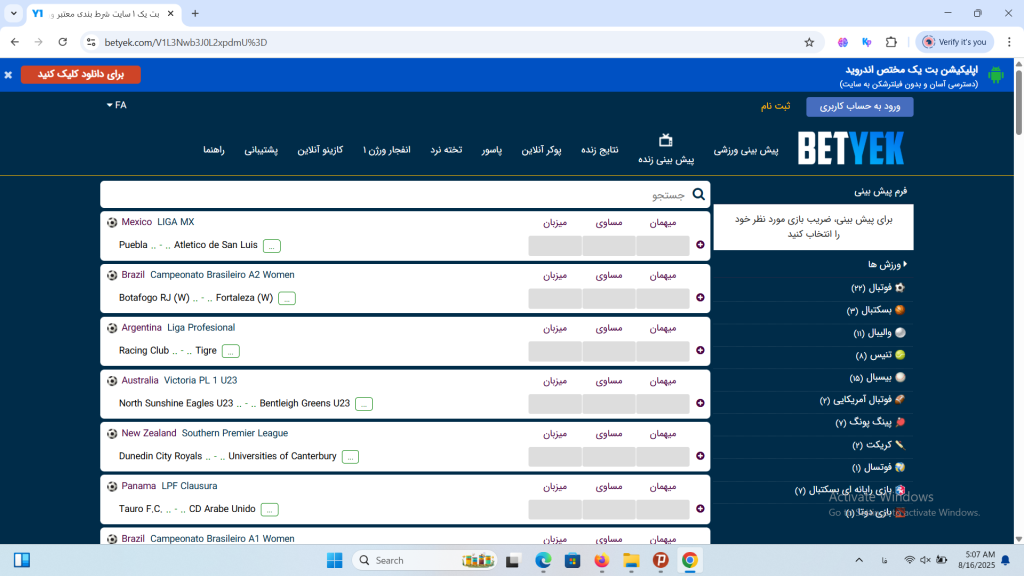This screenshot has height=576, width=1024.
Task: Click soccer ball icon for Mexico LIGA MX
Action: coord(112,223)
